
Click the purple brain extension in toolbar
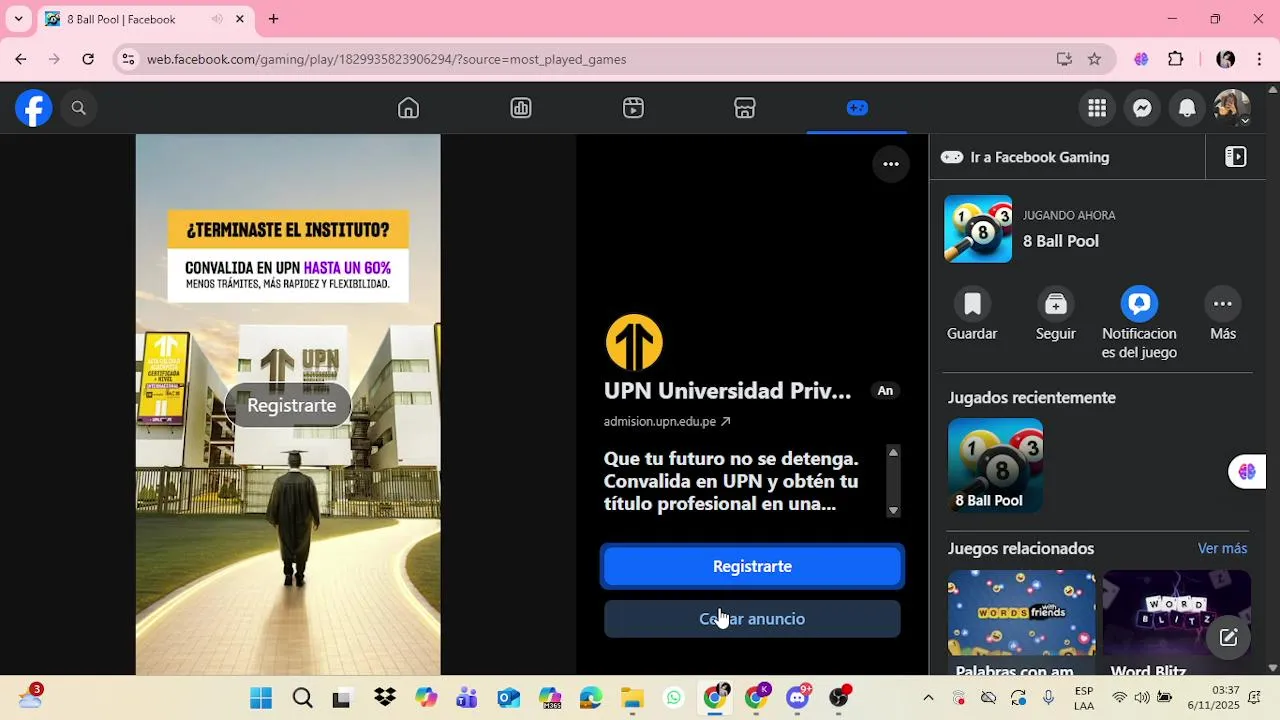pyautogui.click(x=1141, y=59)
